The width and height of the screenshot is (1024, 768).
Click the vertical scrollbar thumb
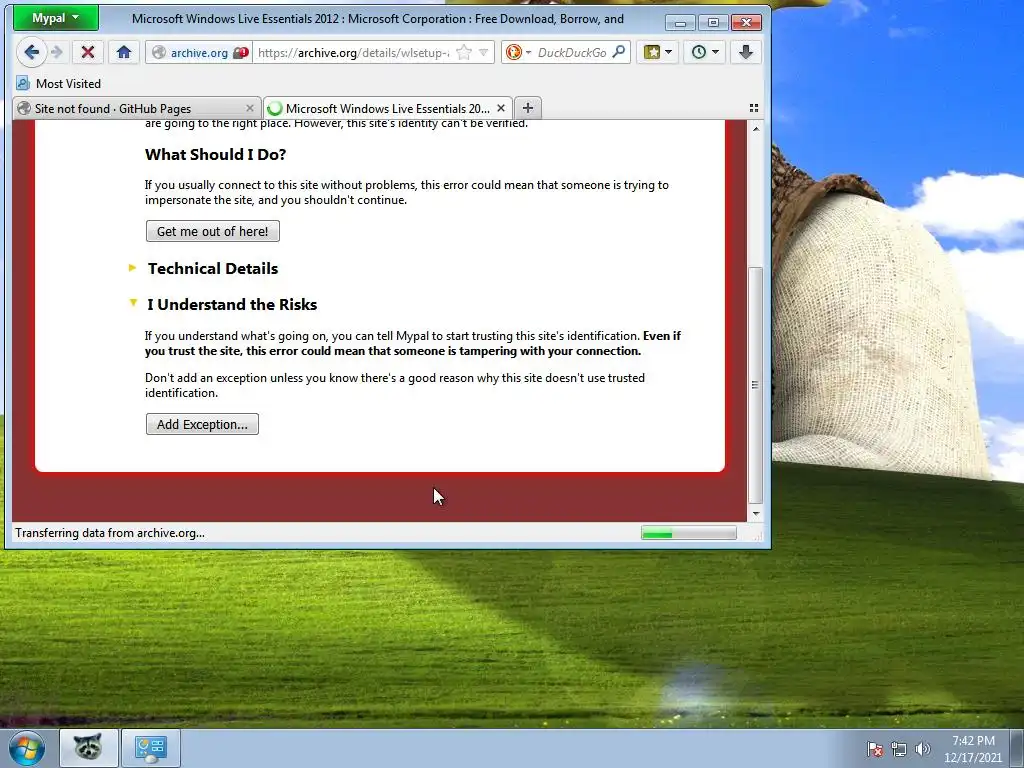[x=756, y=385]
